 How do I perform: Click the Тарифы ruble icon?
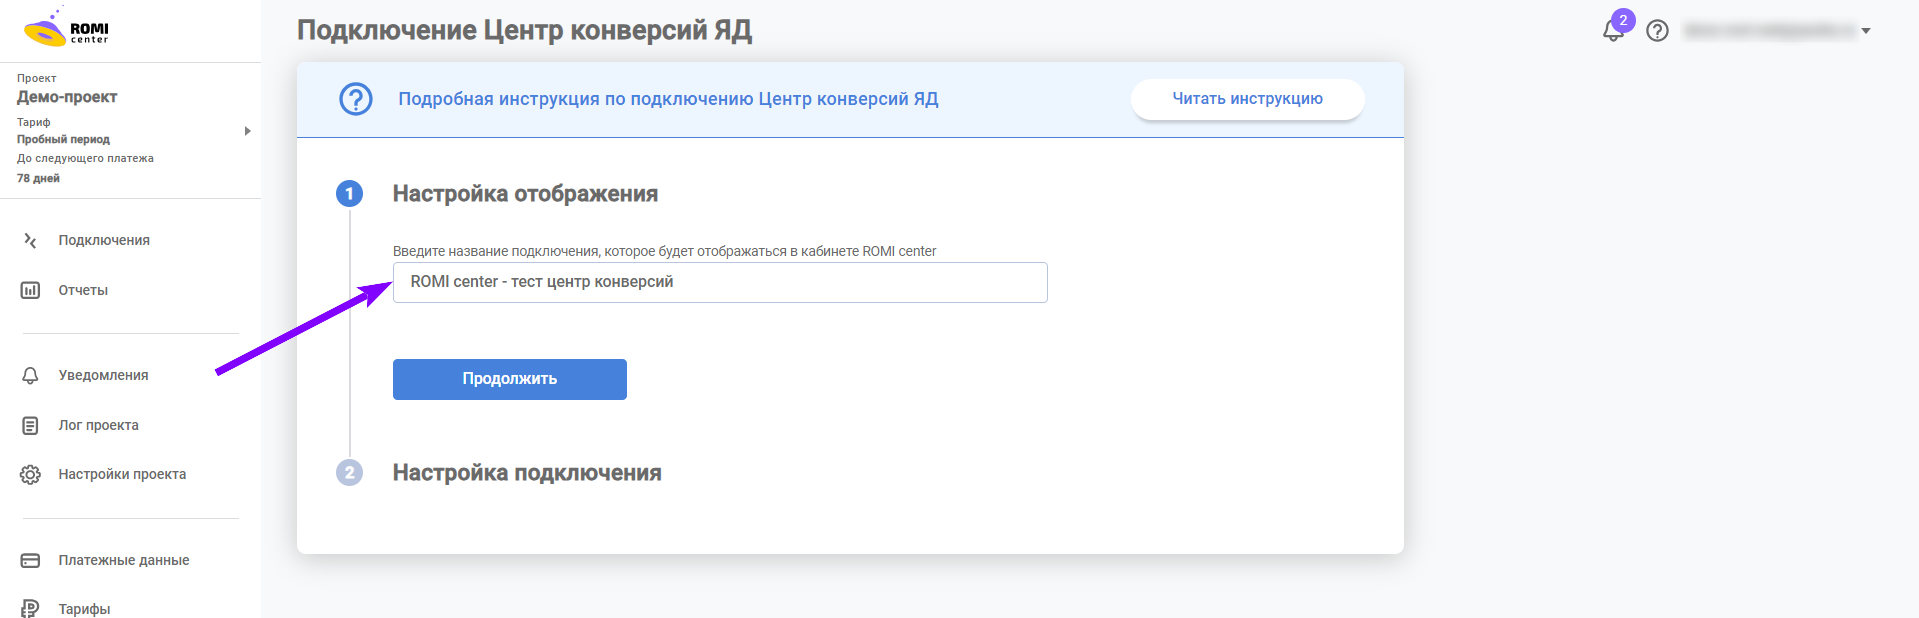(30, 609)
